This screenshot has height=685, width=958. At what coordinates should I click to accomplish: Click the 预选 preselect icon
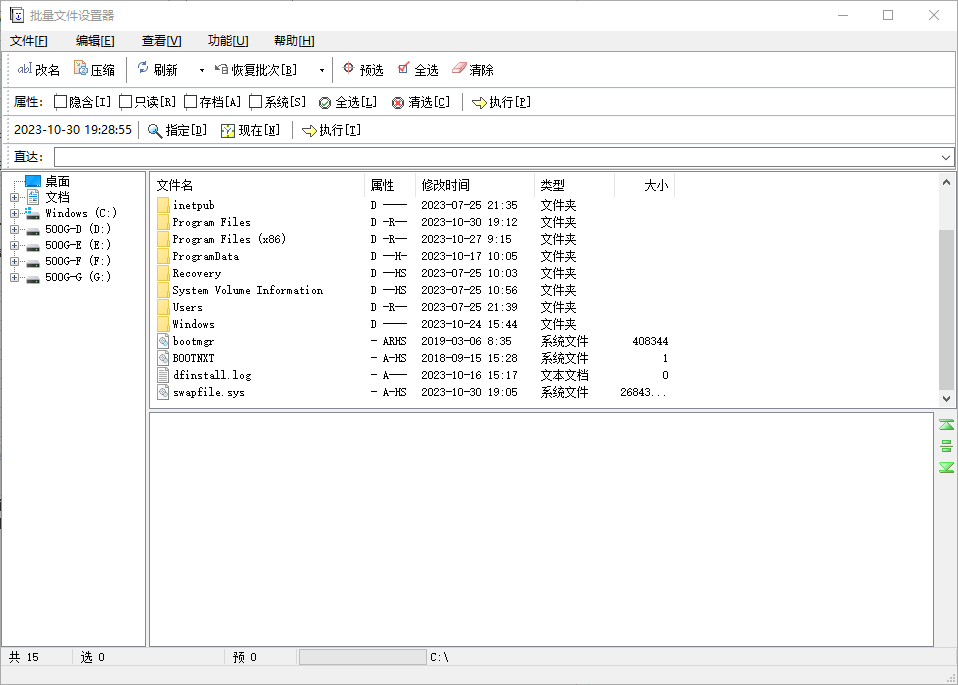click(x=348, y=69)
